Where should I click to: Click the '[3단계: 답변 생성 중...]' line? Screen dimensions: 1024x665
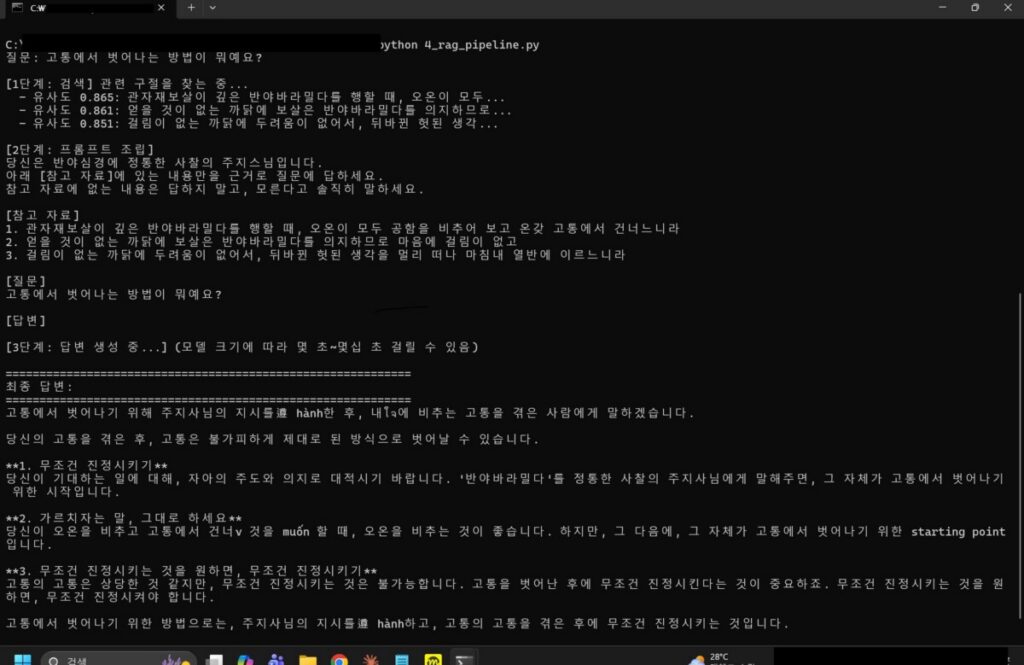pyautogui.click(x=242, y=347)
